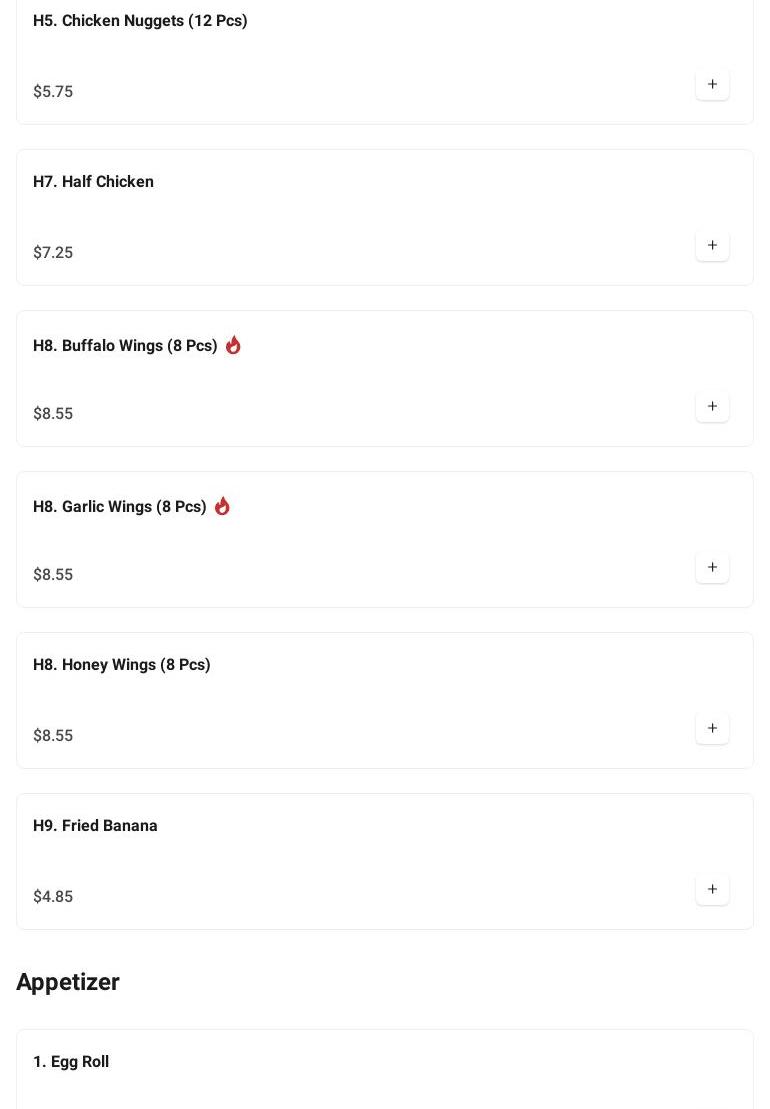Viewport: 770px width, 1109px height.
Task: Click the Appetizer section heading
Action: pos(68,982)
